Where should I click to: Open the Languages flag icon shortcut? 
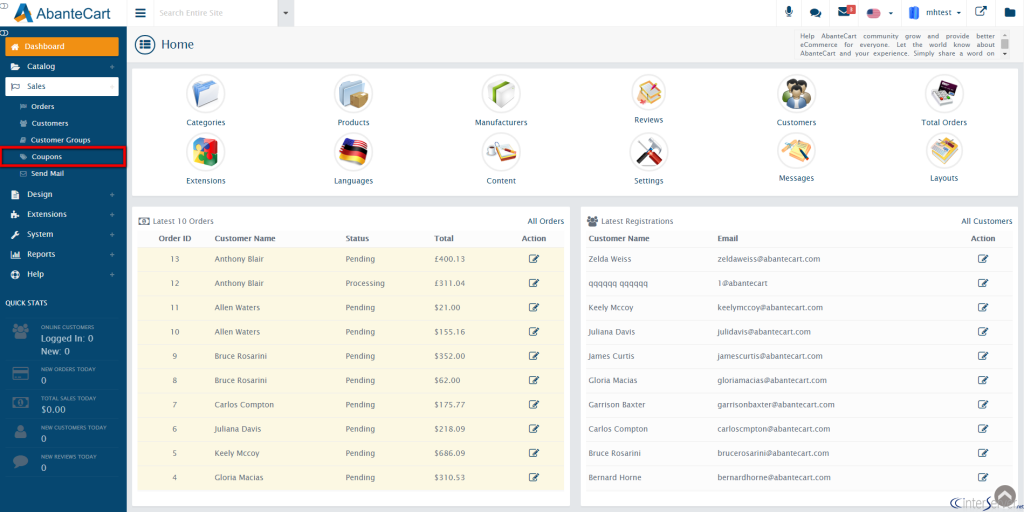pos(353,152)
